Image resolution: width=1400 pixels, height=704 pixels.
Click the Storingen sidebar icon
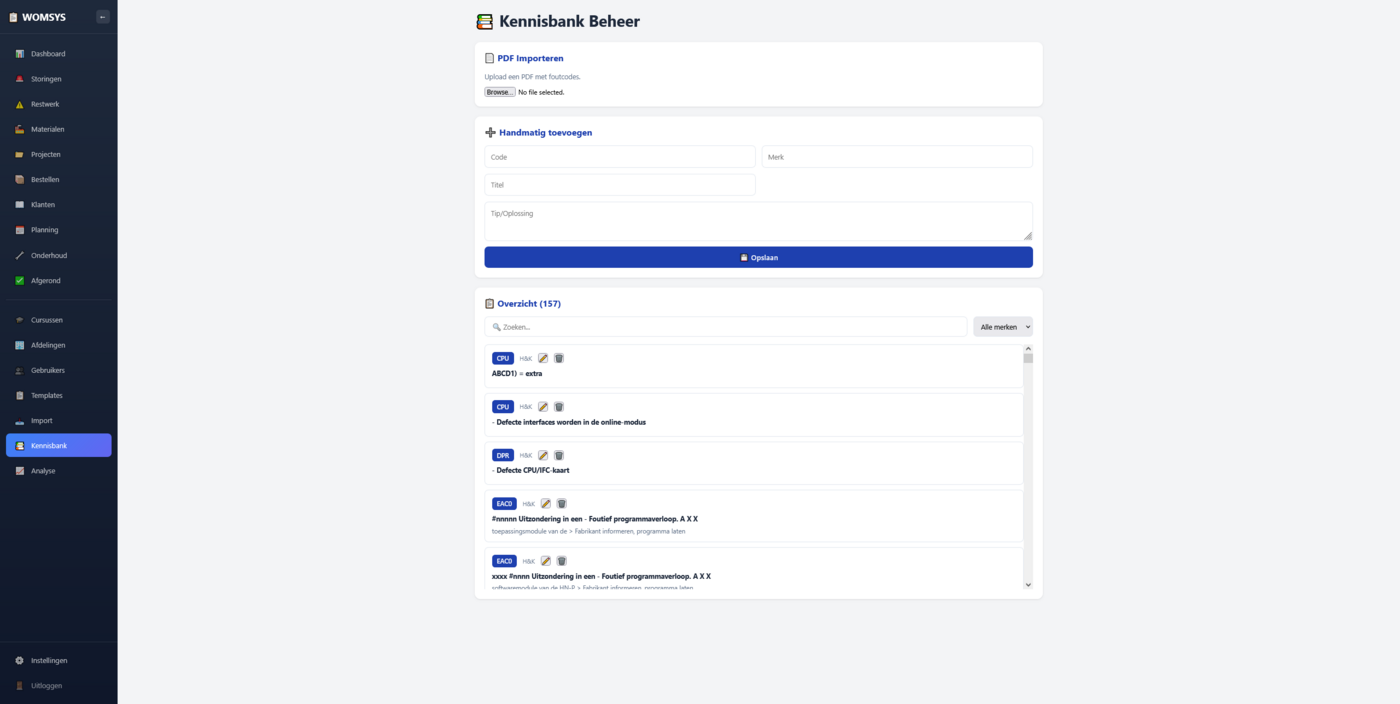coord(19,79)
